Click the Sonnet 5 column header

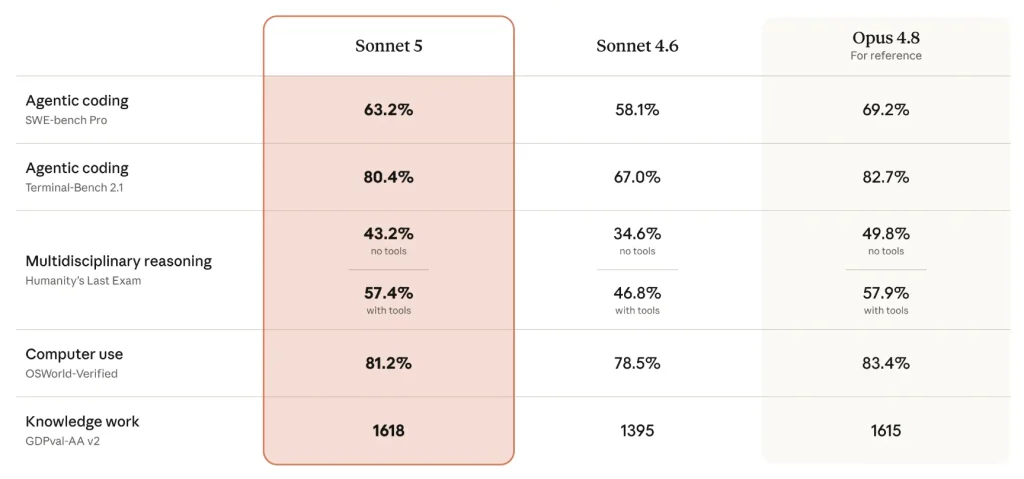tap(389, 46)
